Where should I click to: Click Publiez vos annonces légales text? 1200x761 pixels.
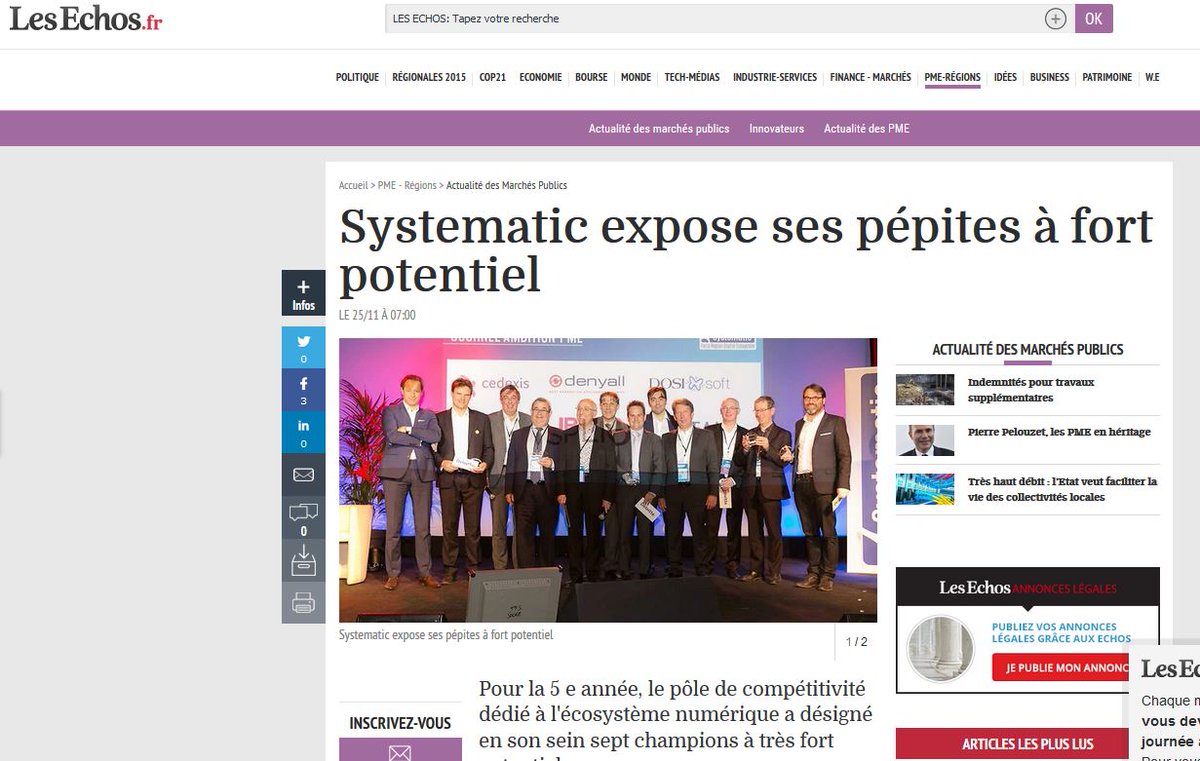pos(1062,633)
